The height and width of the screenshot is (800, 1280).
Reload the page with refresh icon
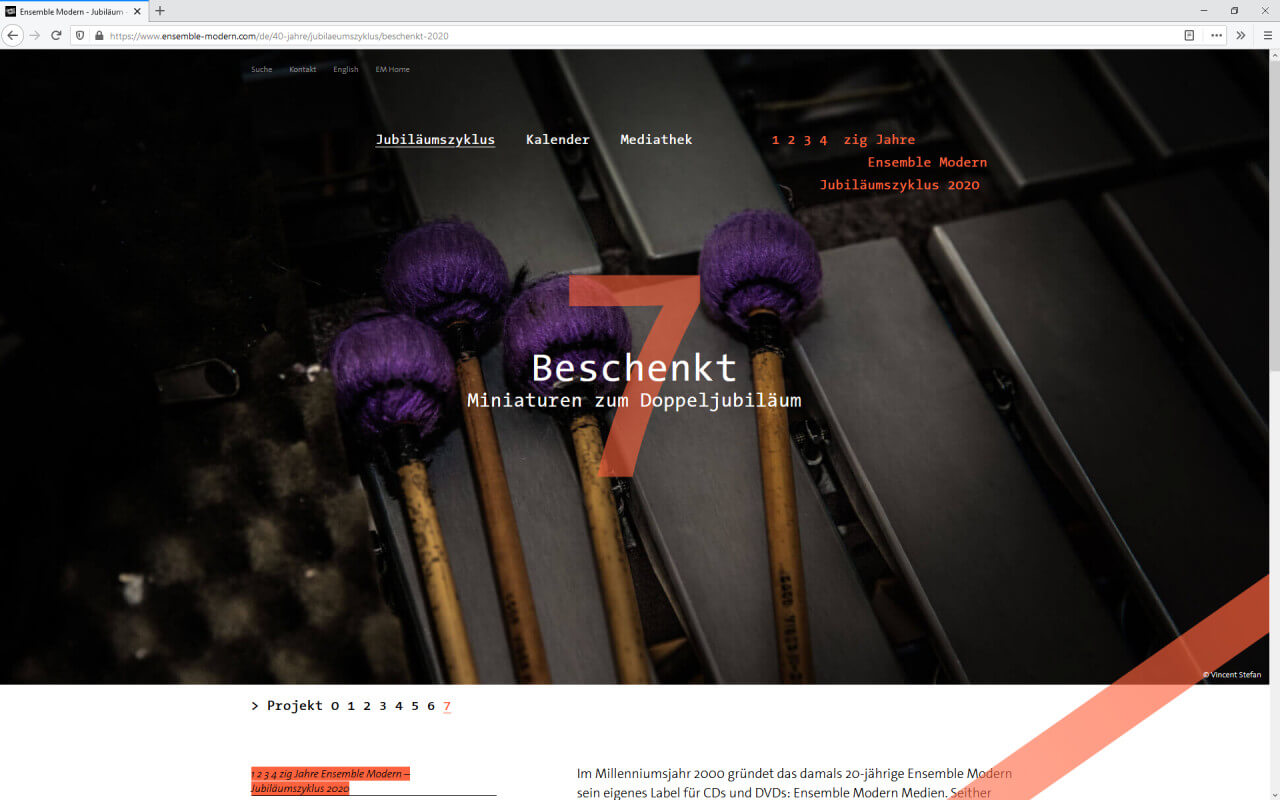(56, 35)
